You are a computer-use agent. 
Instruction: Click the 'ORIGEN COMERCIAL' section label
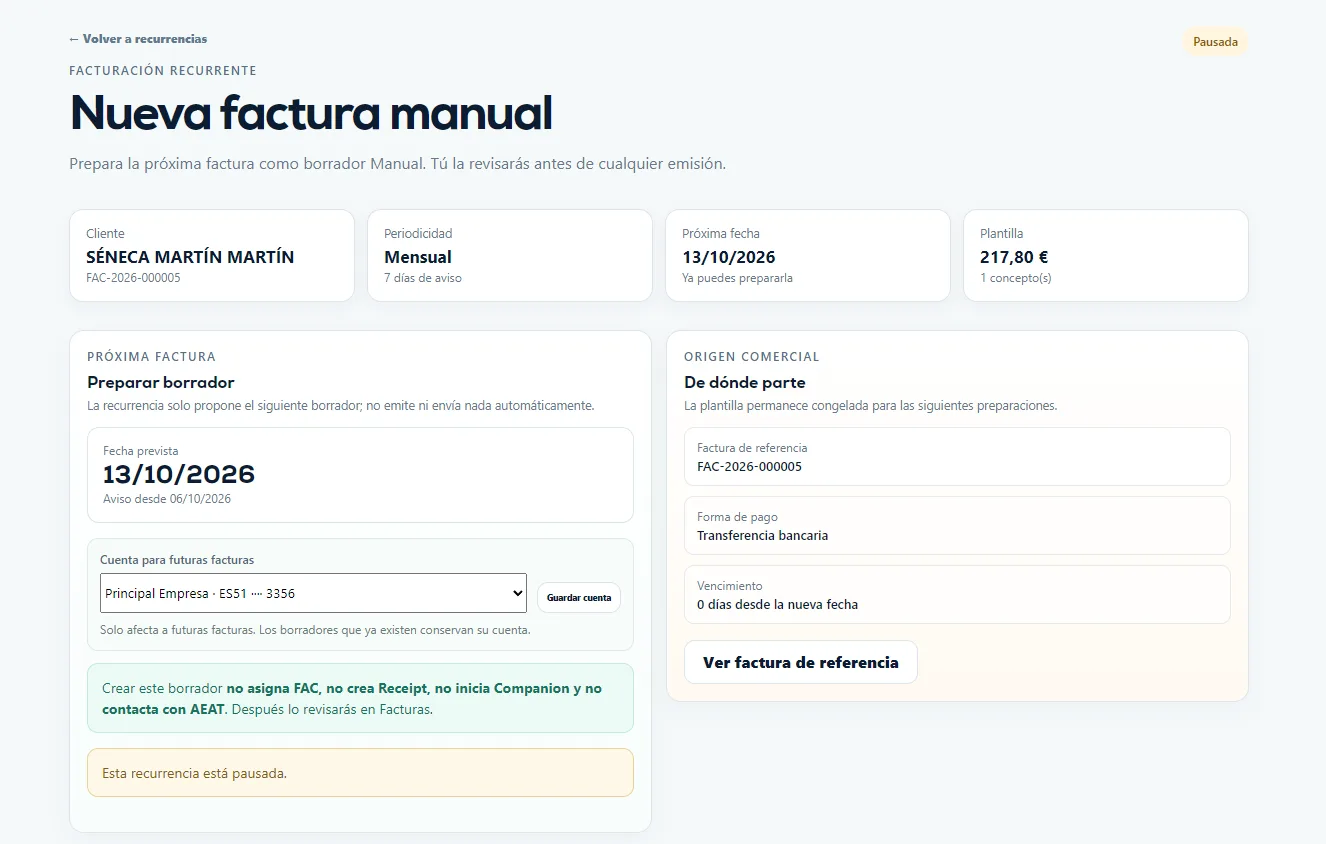pyautogui.click(x=752, y=357)
